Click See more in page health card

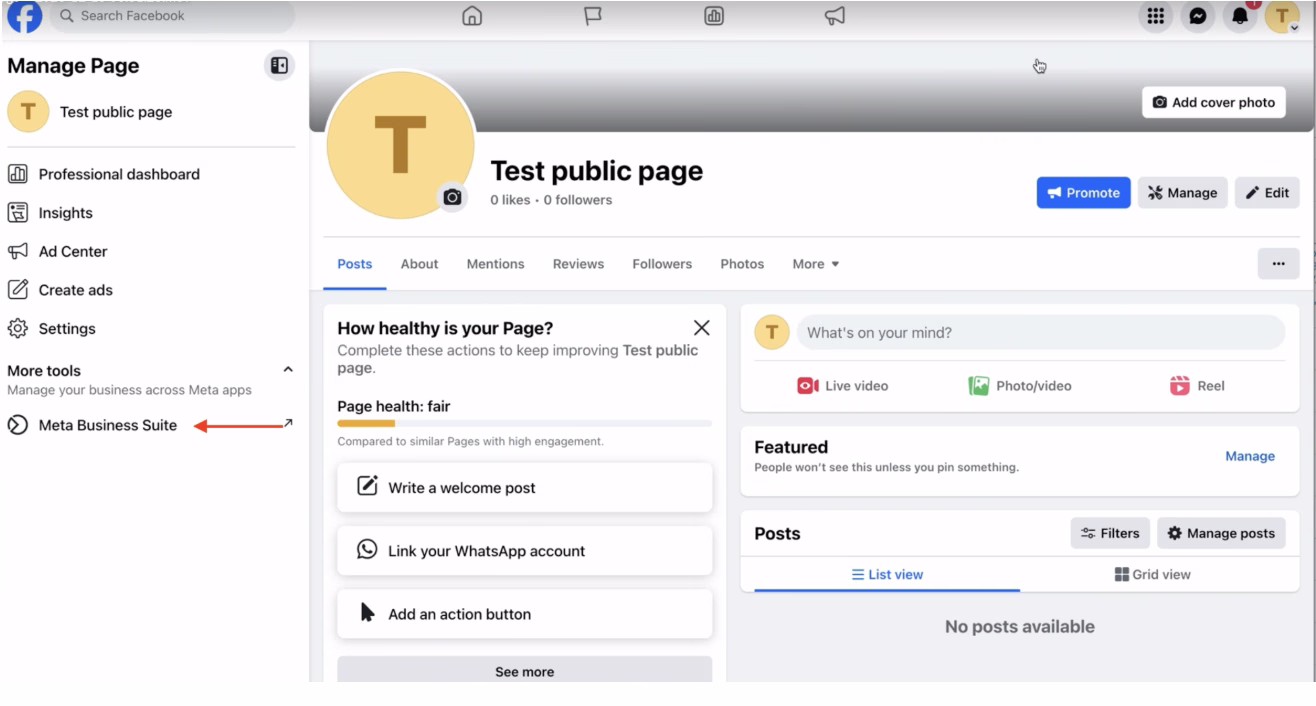point(525,671)
